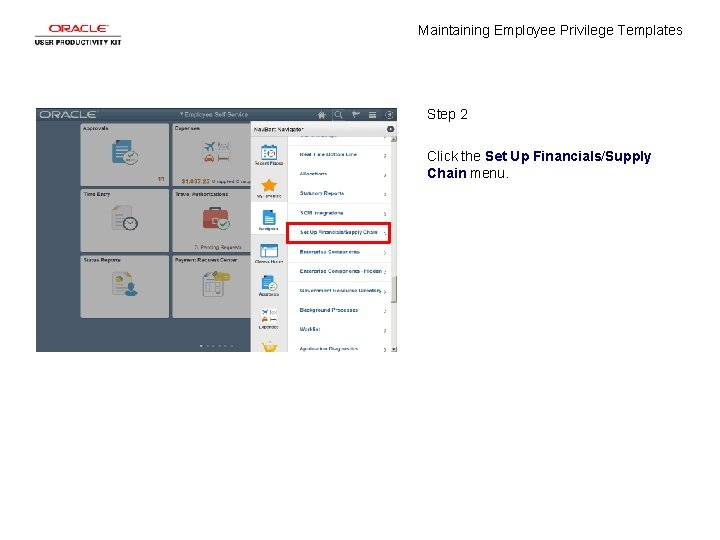The image size is (720, 540).
Task: Open the Travel Authorizations tile
Action: click(x=212, y=220)
